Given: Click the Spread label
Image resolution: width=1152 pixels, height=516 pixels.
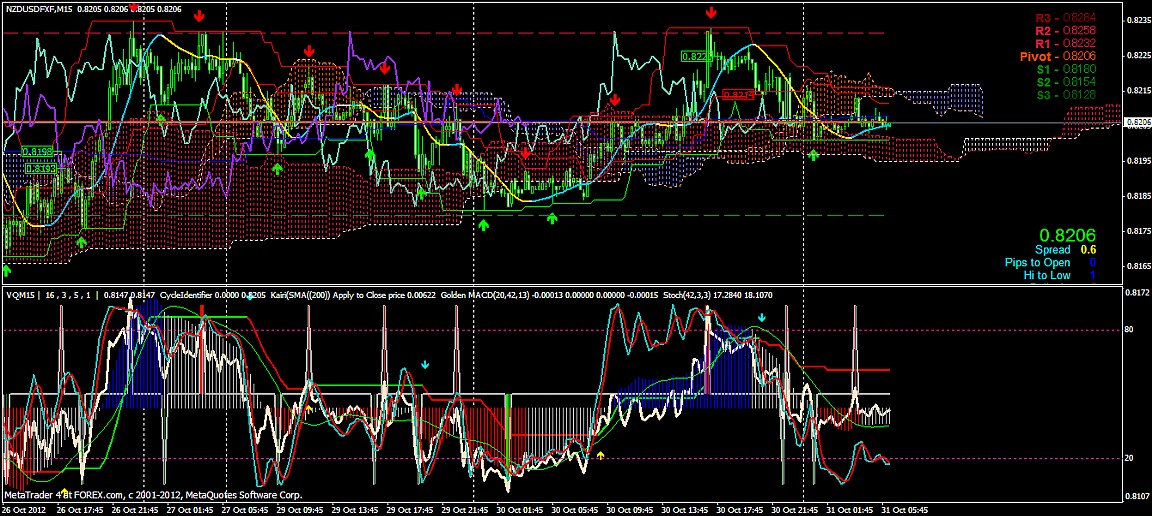Looking at the screenshot, I should click(1052, 249).
